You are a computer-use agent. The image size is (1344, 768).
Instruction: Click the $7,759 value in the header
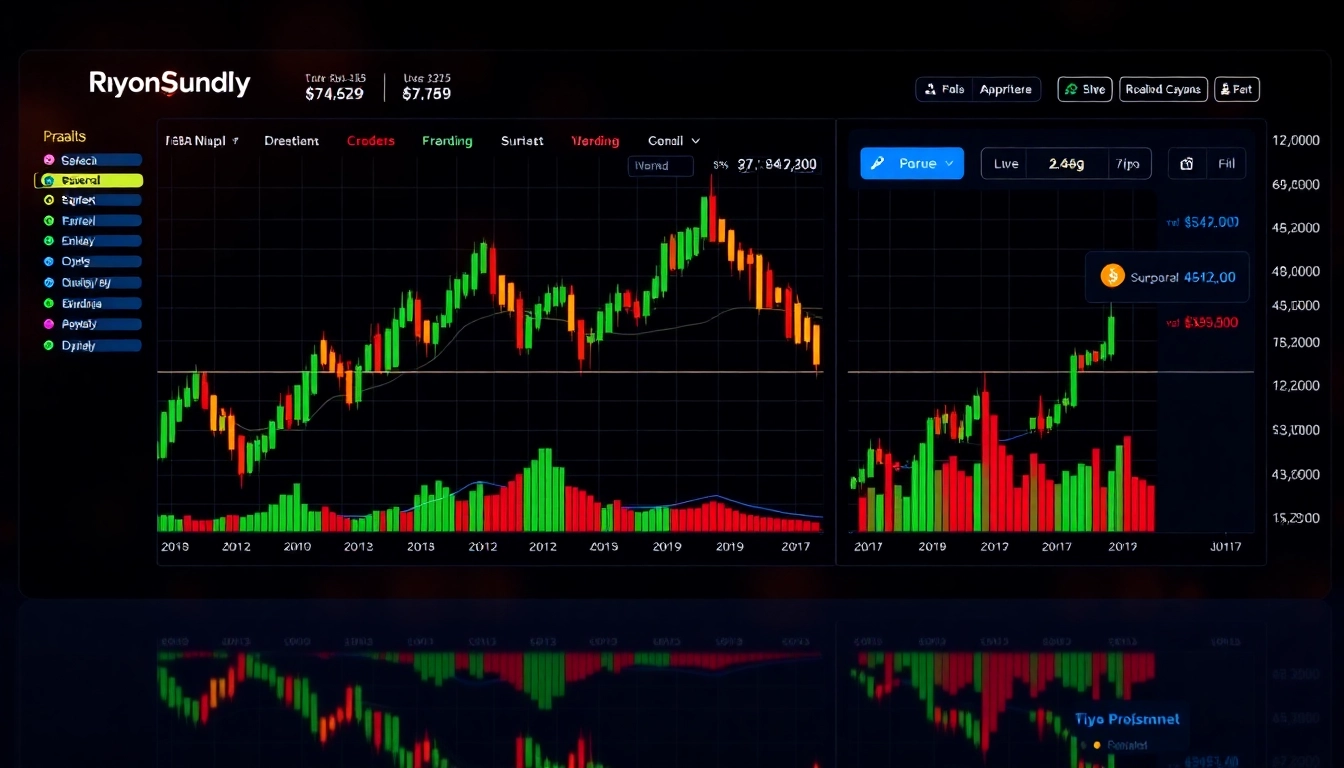pos(426,94)
